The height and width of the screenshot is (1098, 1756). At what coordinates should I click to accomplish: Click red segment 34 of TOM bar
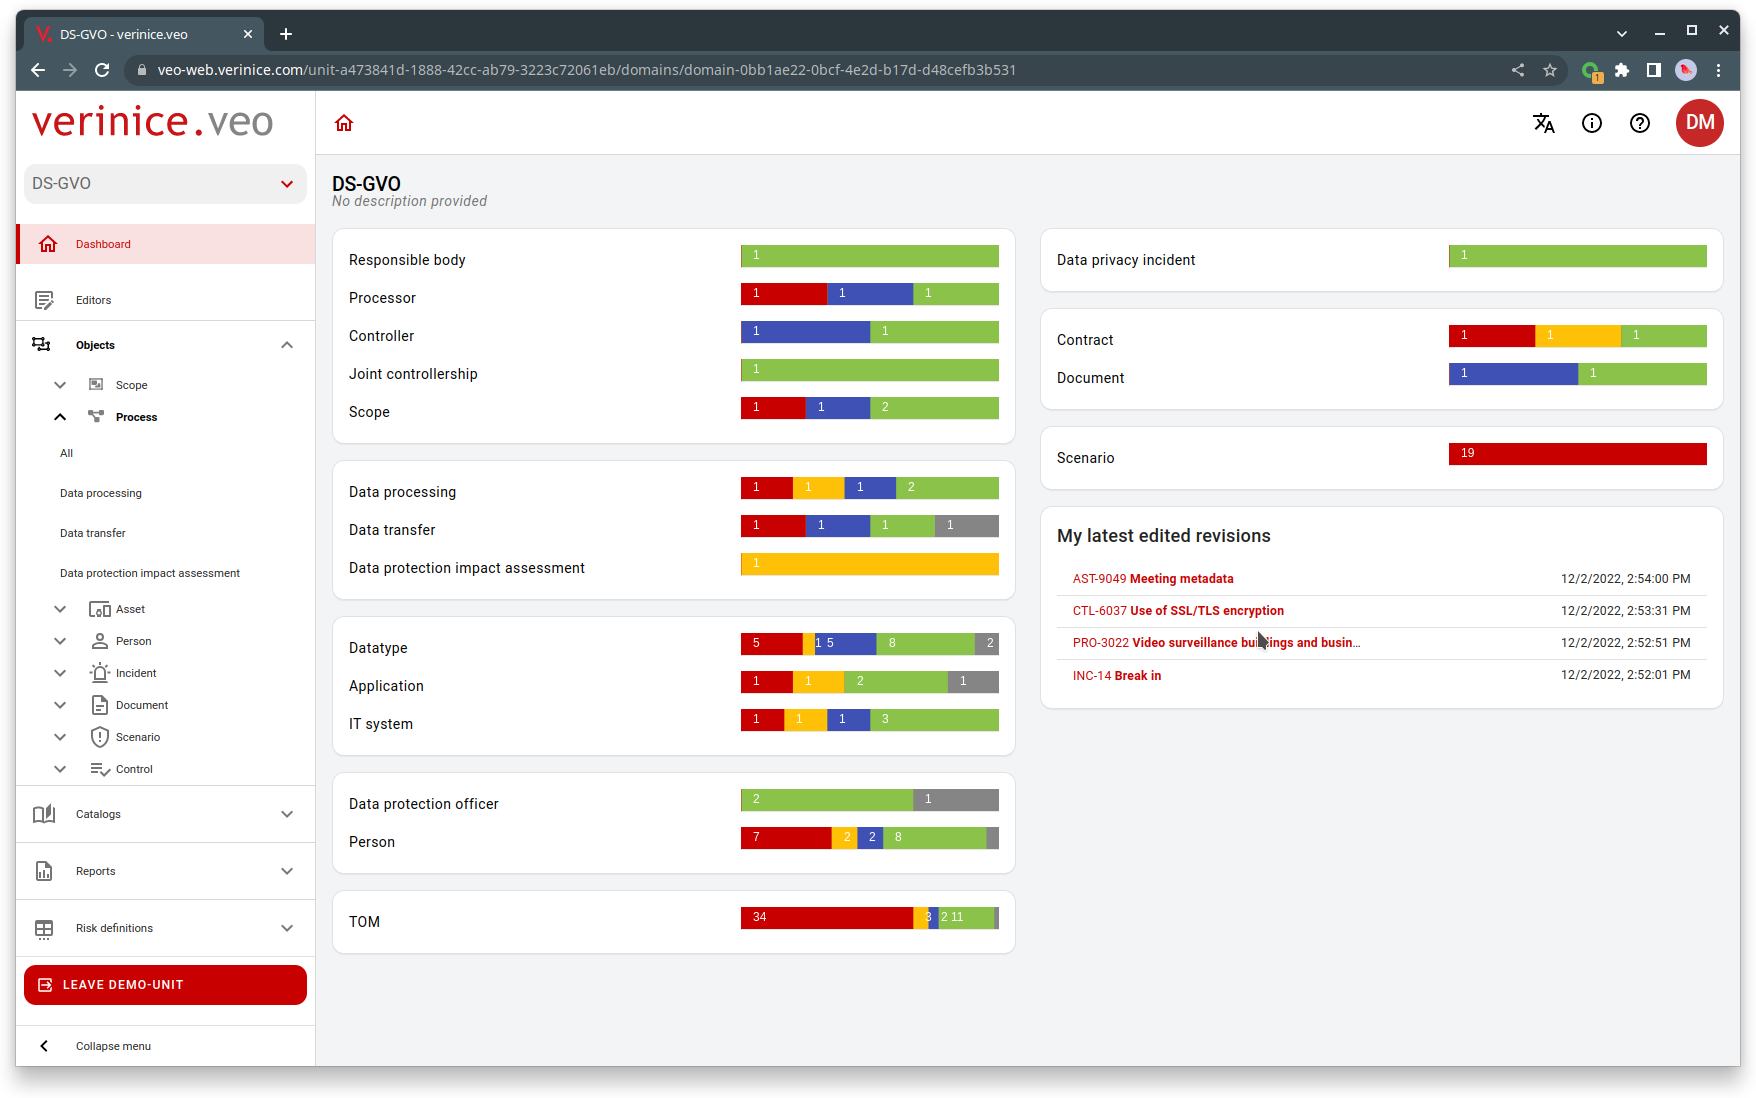click(x=827, y=918)
